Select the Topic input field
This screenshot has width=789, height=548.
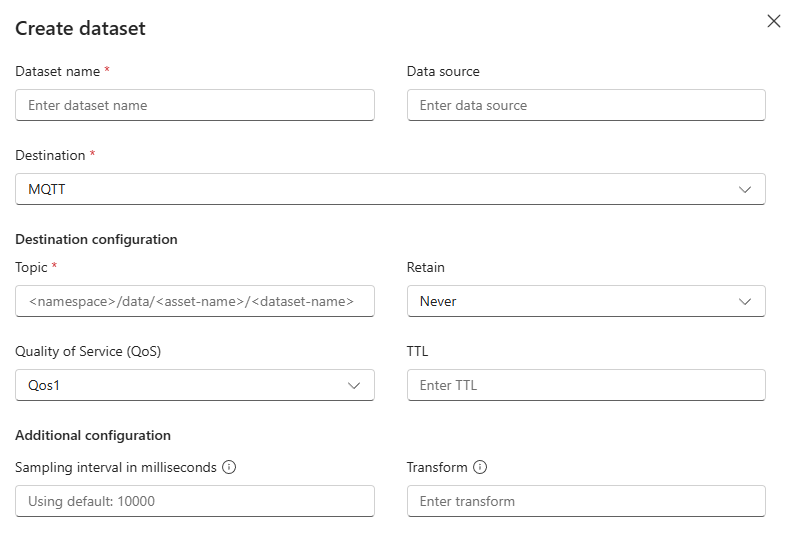click(195, 301)
